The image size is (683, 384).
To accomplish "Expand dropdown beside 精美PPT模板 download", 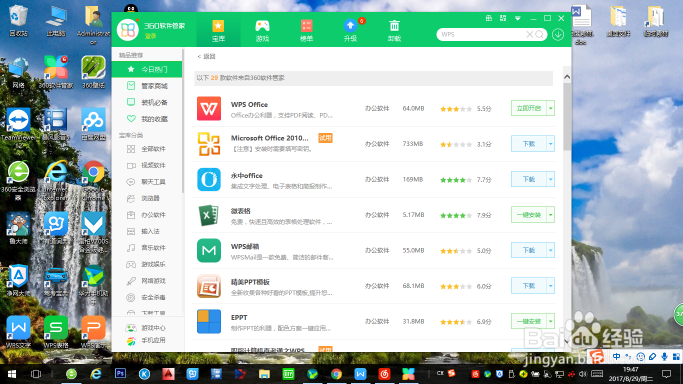I will (551, 286).
